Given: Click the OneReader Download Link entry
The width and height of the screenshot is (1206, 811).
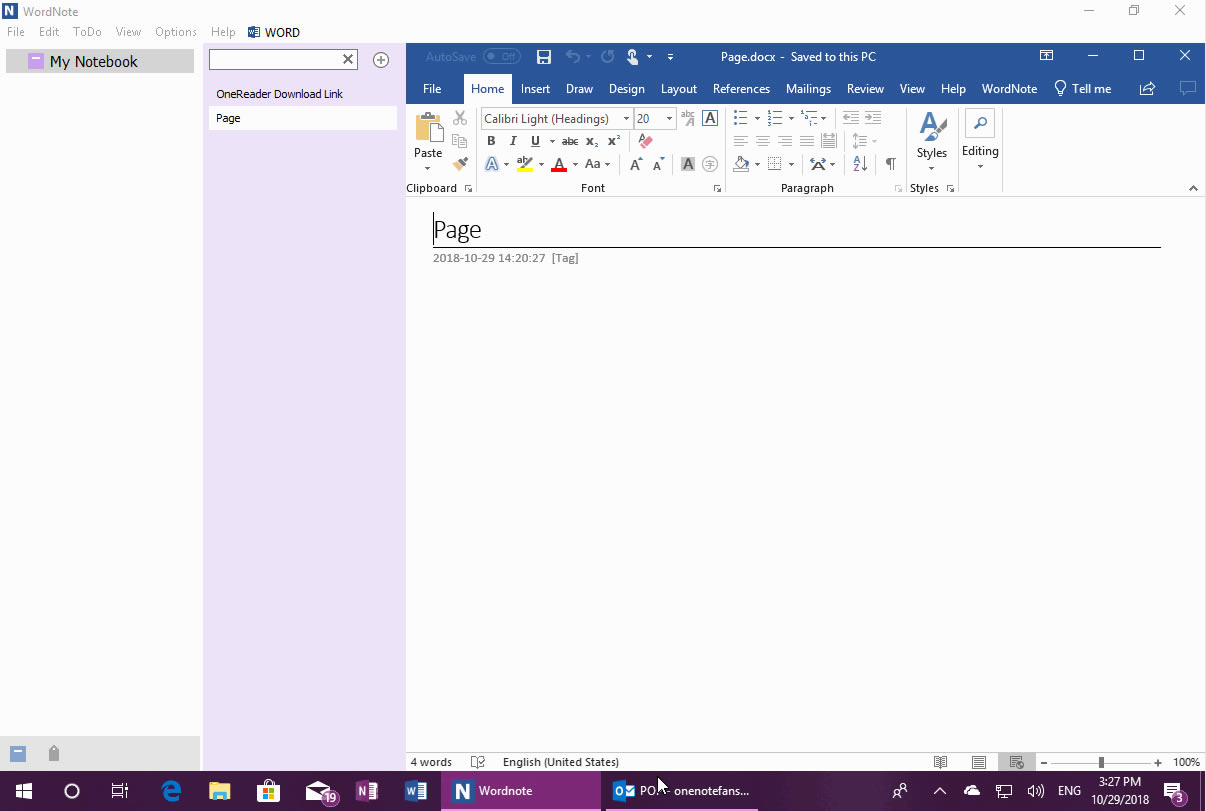Looking at the screenshot, I should tap(280, 93).
